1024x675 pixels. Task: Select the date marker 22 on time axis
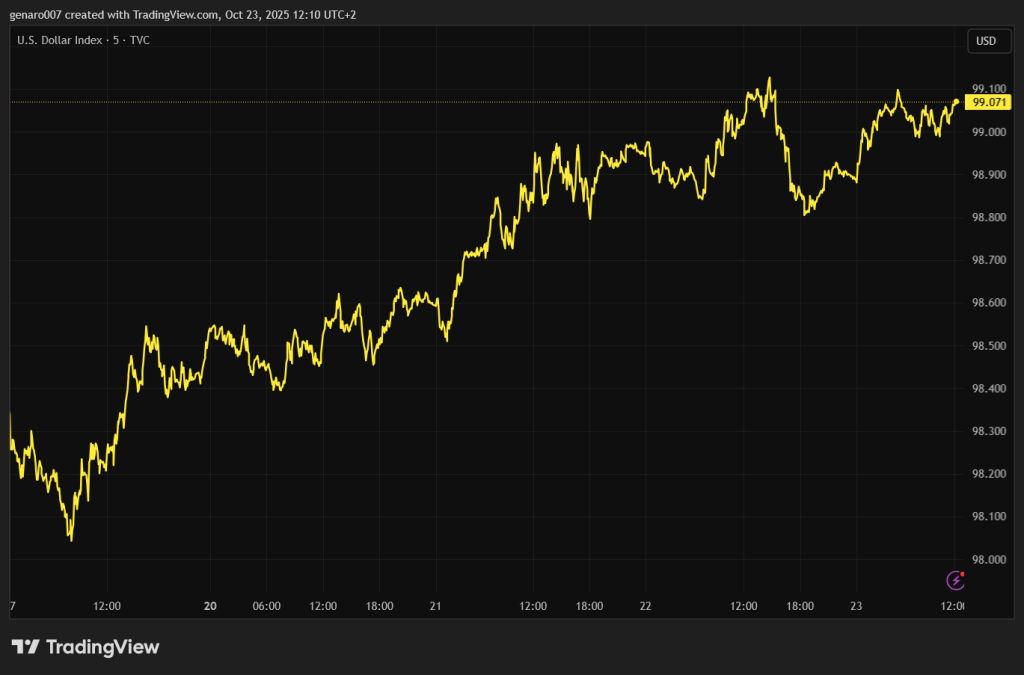(x=645, y=606)
